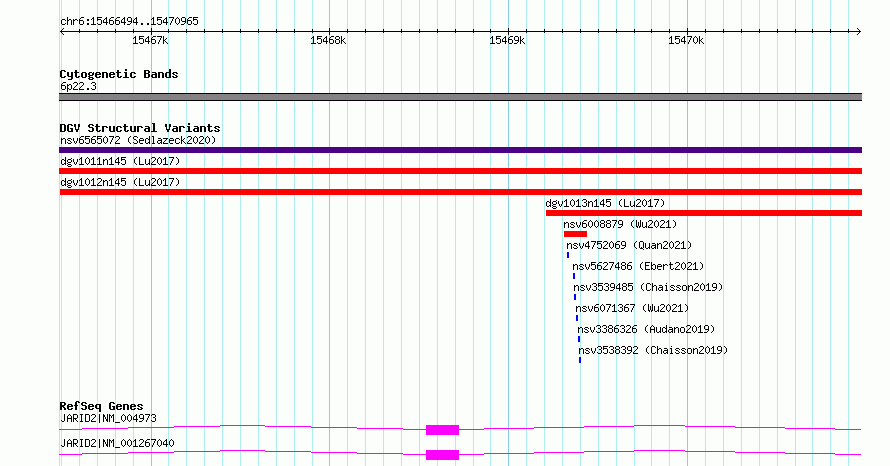Click the blue tick marker under nsv5627486
The image size is (890, 466).
574,276
